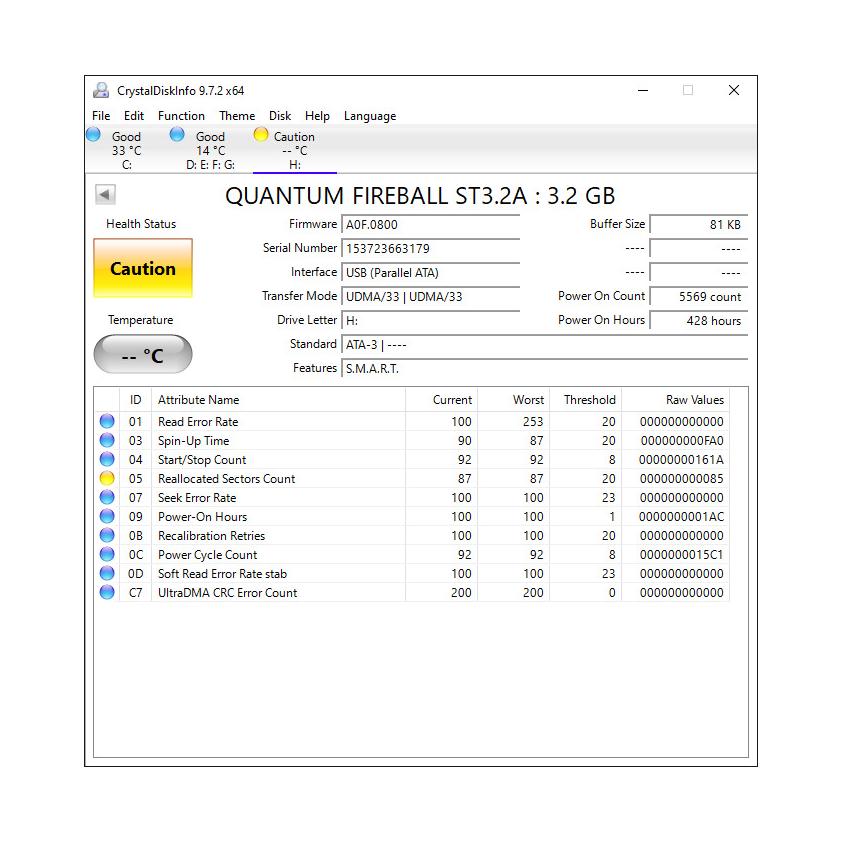843x843 pixels.
Task: Select the Good C: drive at 33 °C
Action: 116,150
